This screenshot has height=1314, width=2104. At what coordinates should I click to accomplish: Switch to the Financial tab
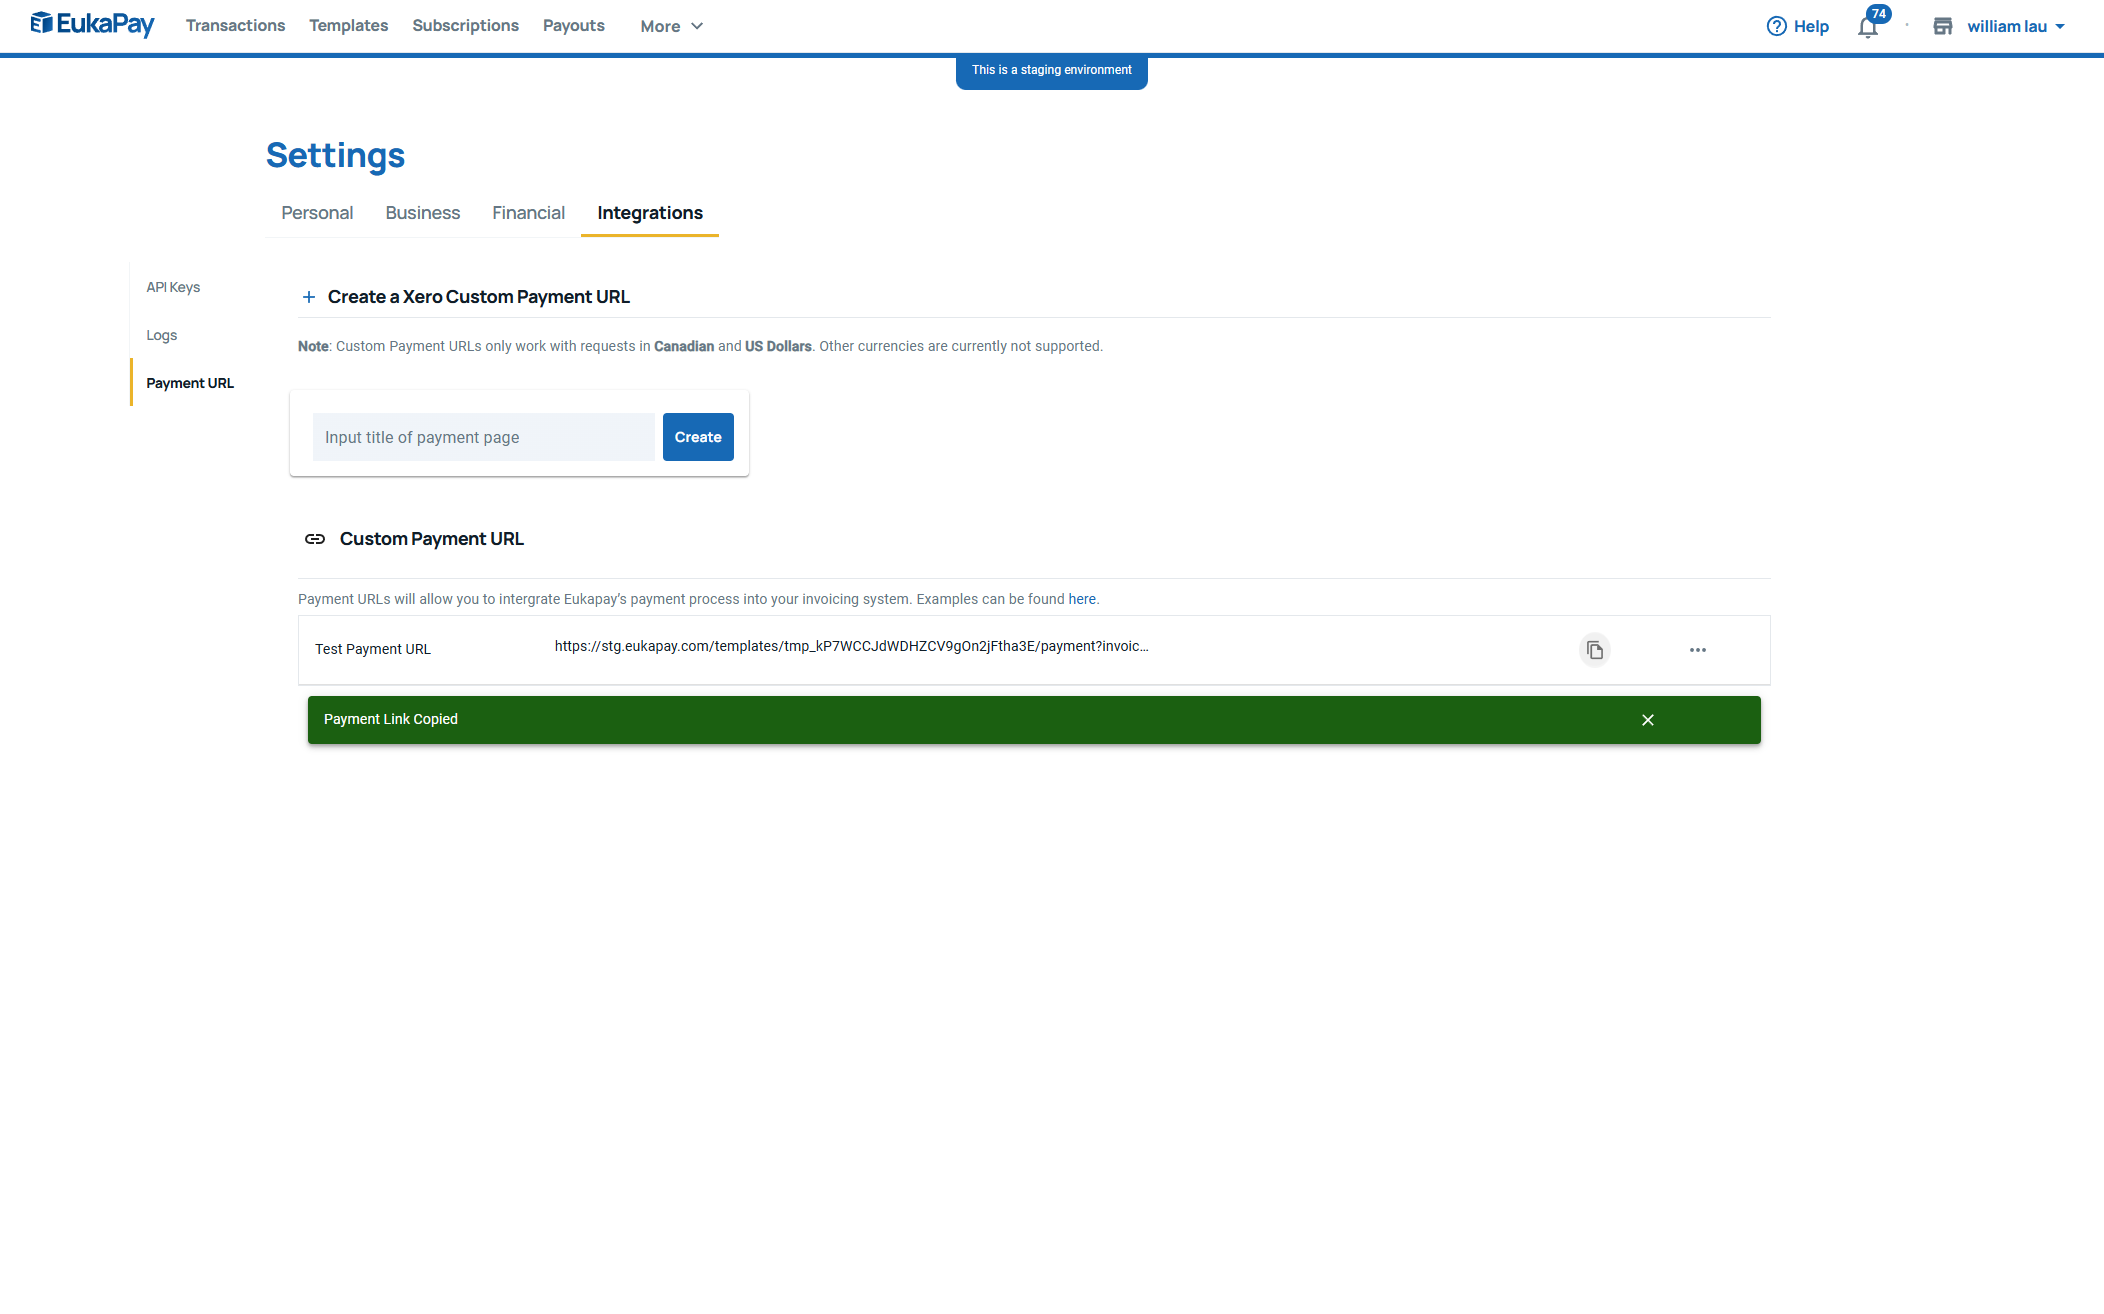tap(528, 213)
